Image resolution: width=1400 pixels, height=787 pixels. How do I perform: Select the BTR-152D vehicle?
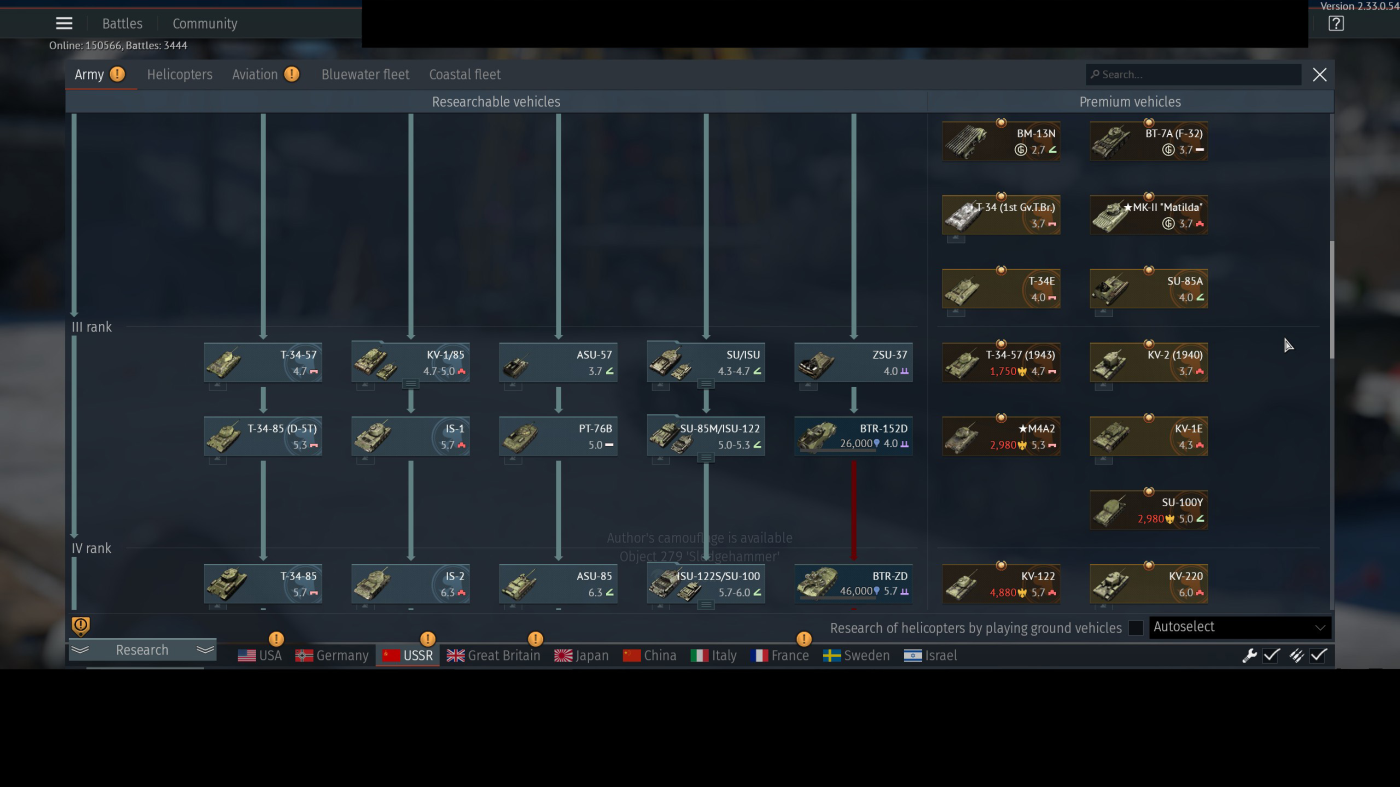pos(853,436)
